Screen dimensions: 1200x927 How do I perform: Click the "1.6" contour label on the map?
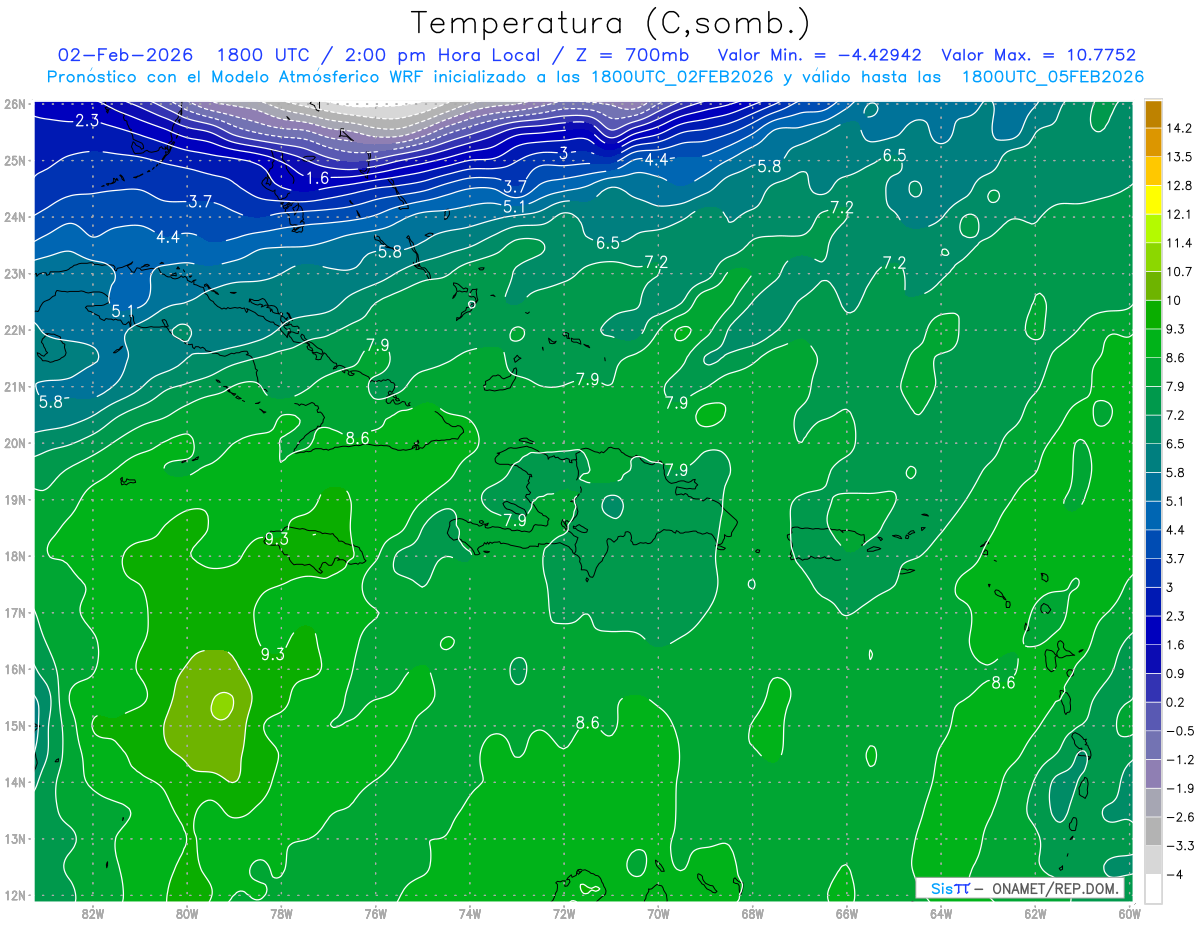click(x=318, y=178)
